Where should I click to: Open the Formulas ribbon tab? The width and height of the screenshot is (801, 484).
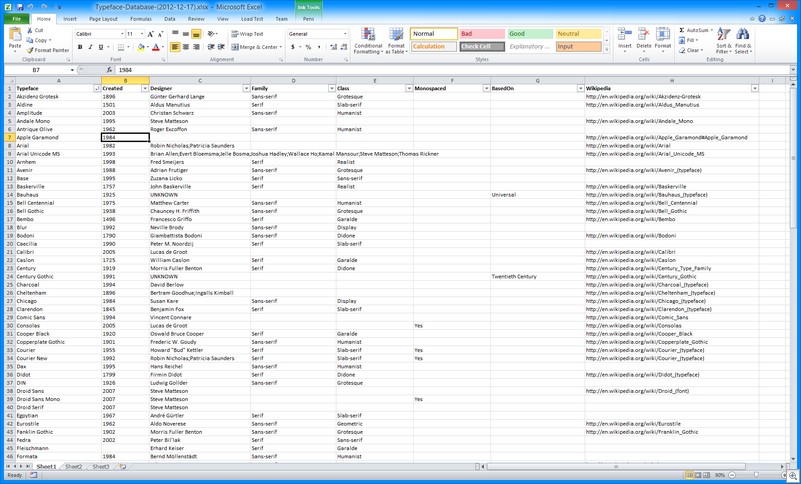tap(140, 19)
